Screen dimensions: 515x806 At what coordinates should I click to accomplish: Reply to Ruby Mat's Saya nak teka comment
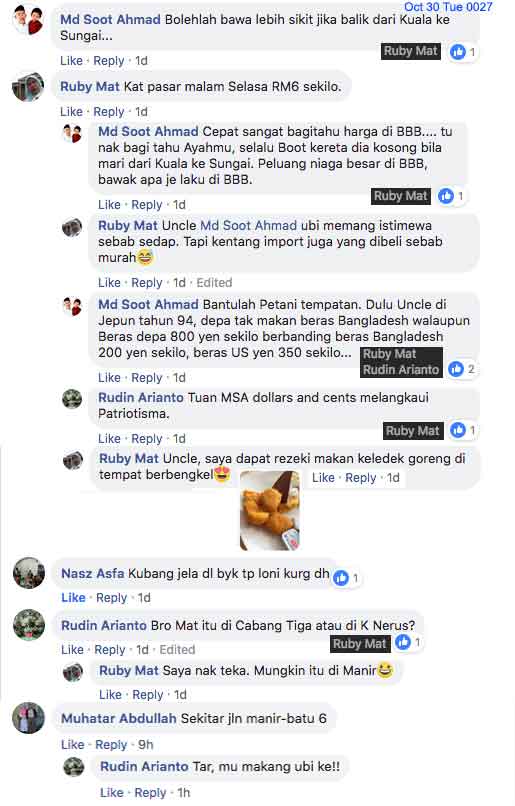[x=148, y=694]
